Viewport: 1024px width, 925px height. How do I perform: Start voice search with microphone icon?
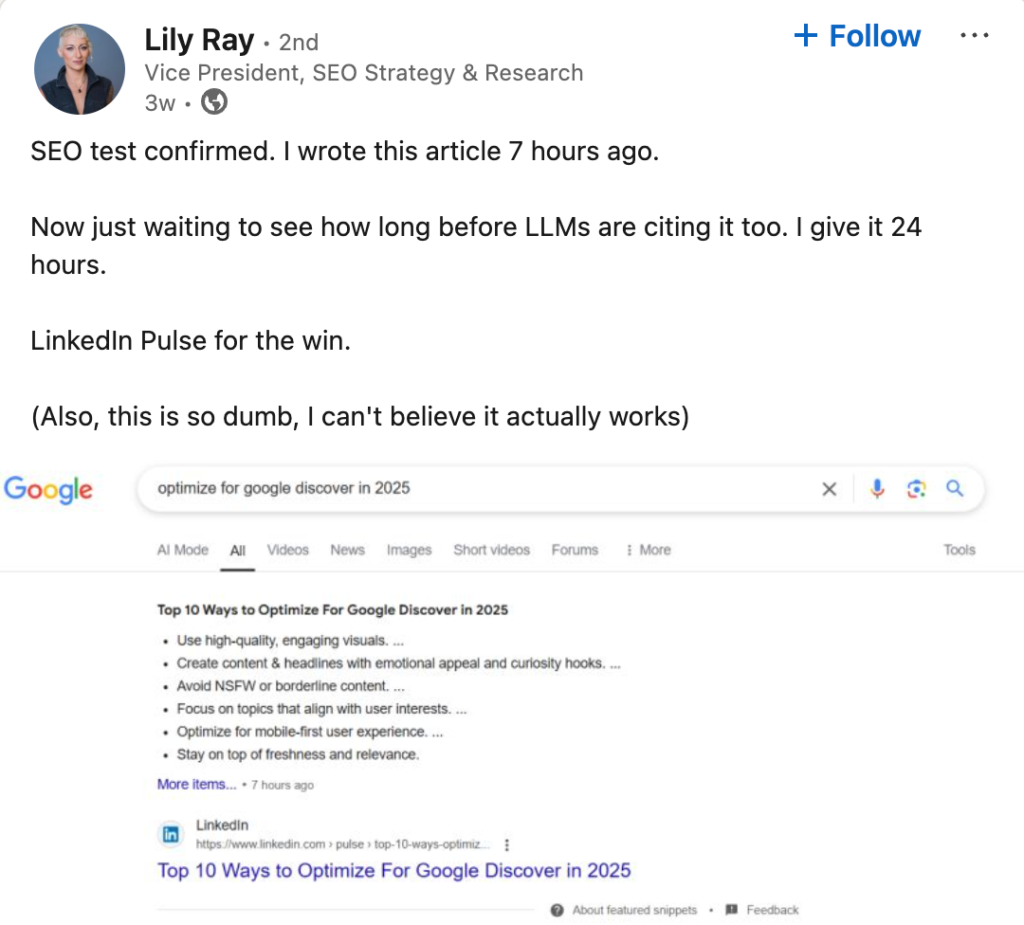pyautogui.click(x=877, y=489)
